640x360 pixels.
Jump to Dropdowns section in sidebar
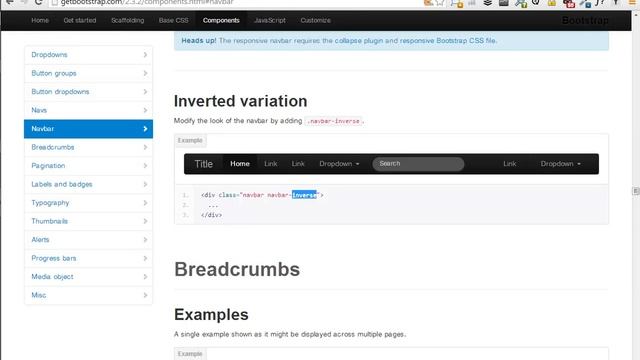click(x=89, y=55)
